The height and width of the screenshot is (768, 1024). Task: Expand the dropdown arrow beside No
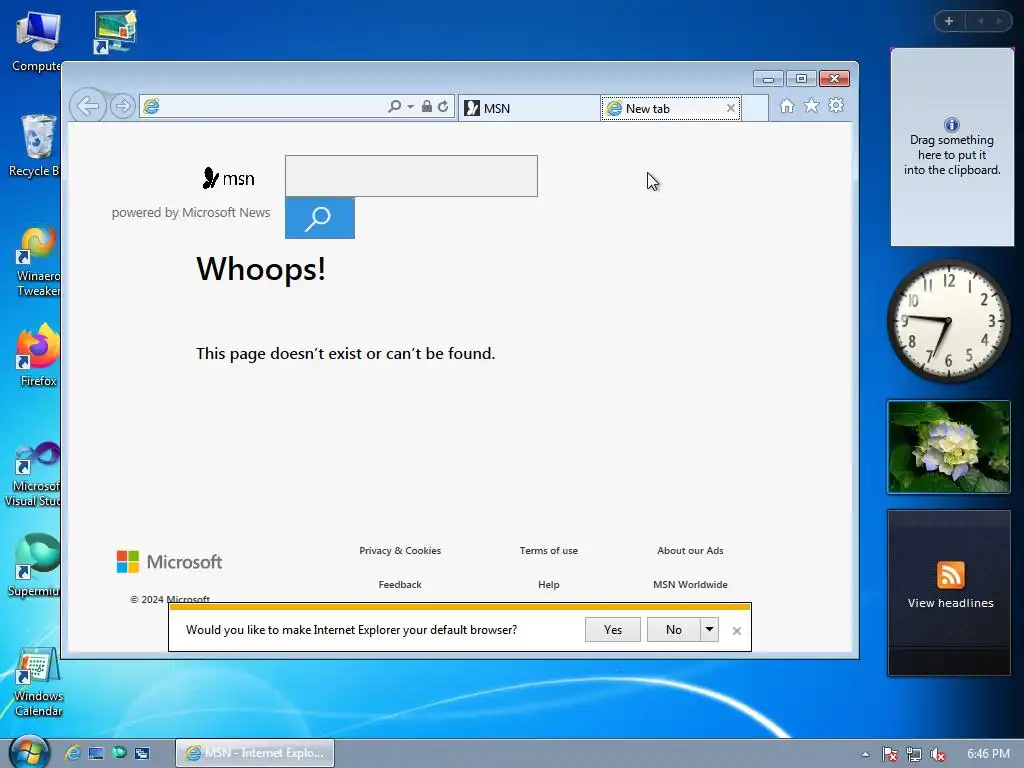[x=709, y=630]
